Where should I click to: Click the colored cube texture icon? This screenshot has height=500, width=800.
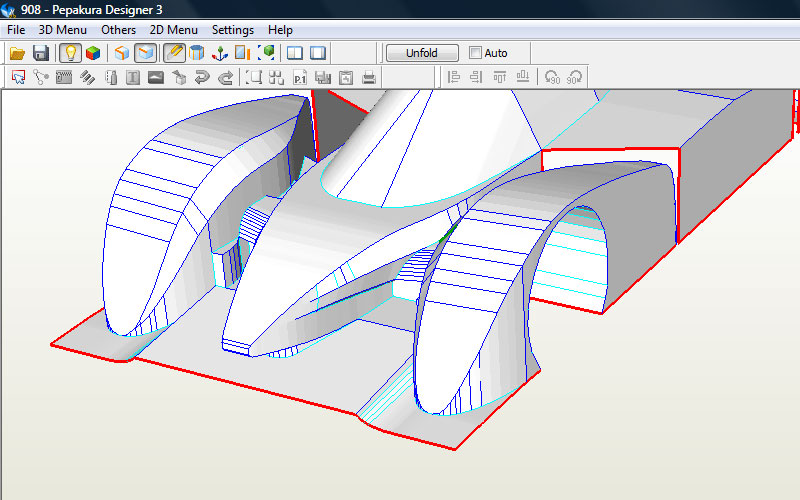click(x=93, y=53)
